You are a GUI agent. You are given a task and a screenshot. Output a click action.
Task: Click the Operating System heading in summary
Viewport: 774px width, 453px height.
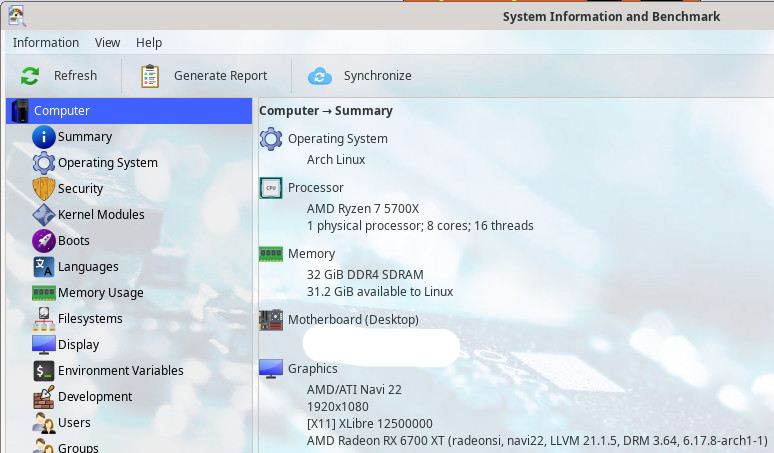pyautogui.click(x=338, y=139)
